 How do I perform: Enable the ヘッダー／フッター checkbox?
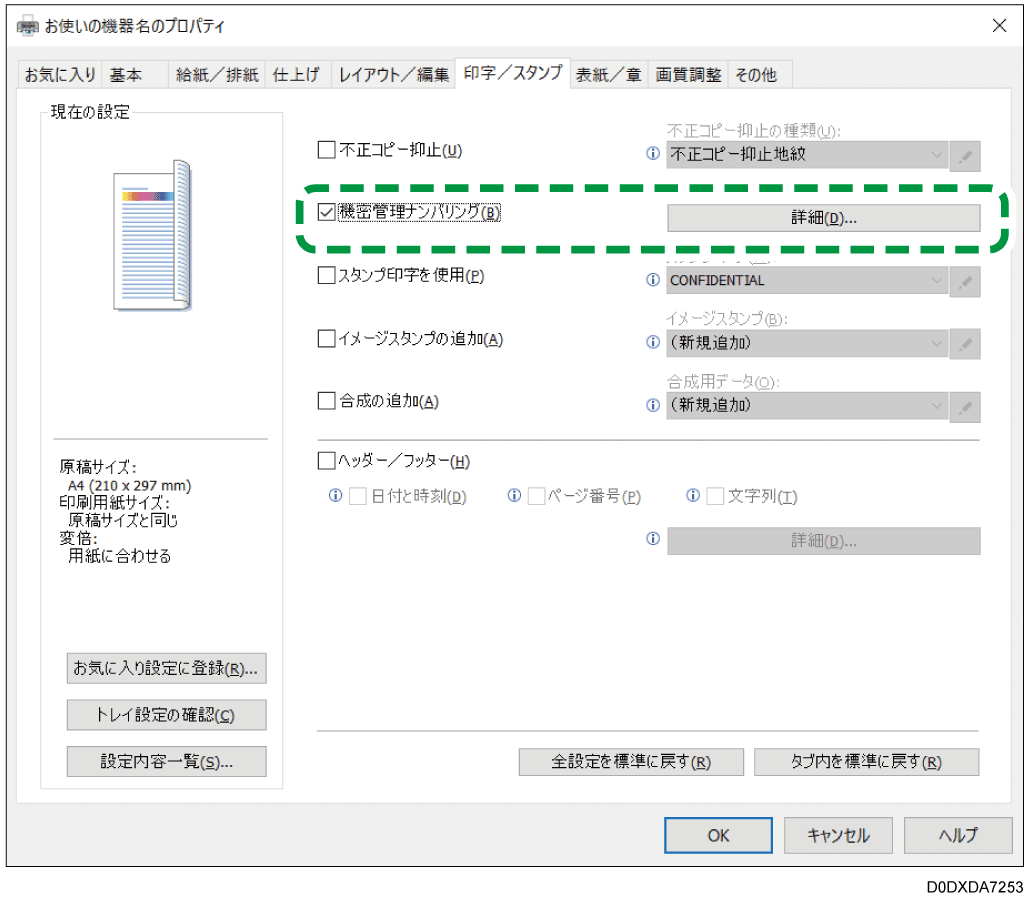pos(326,460)
